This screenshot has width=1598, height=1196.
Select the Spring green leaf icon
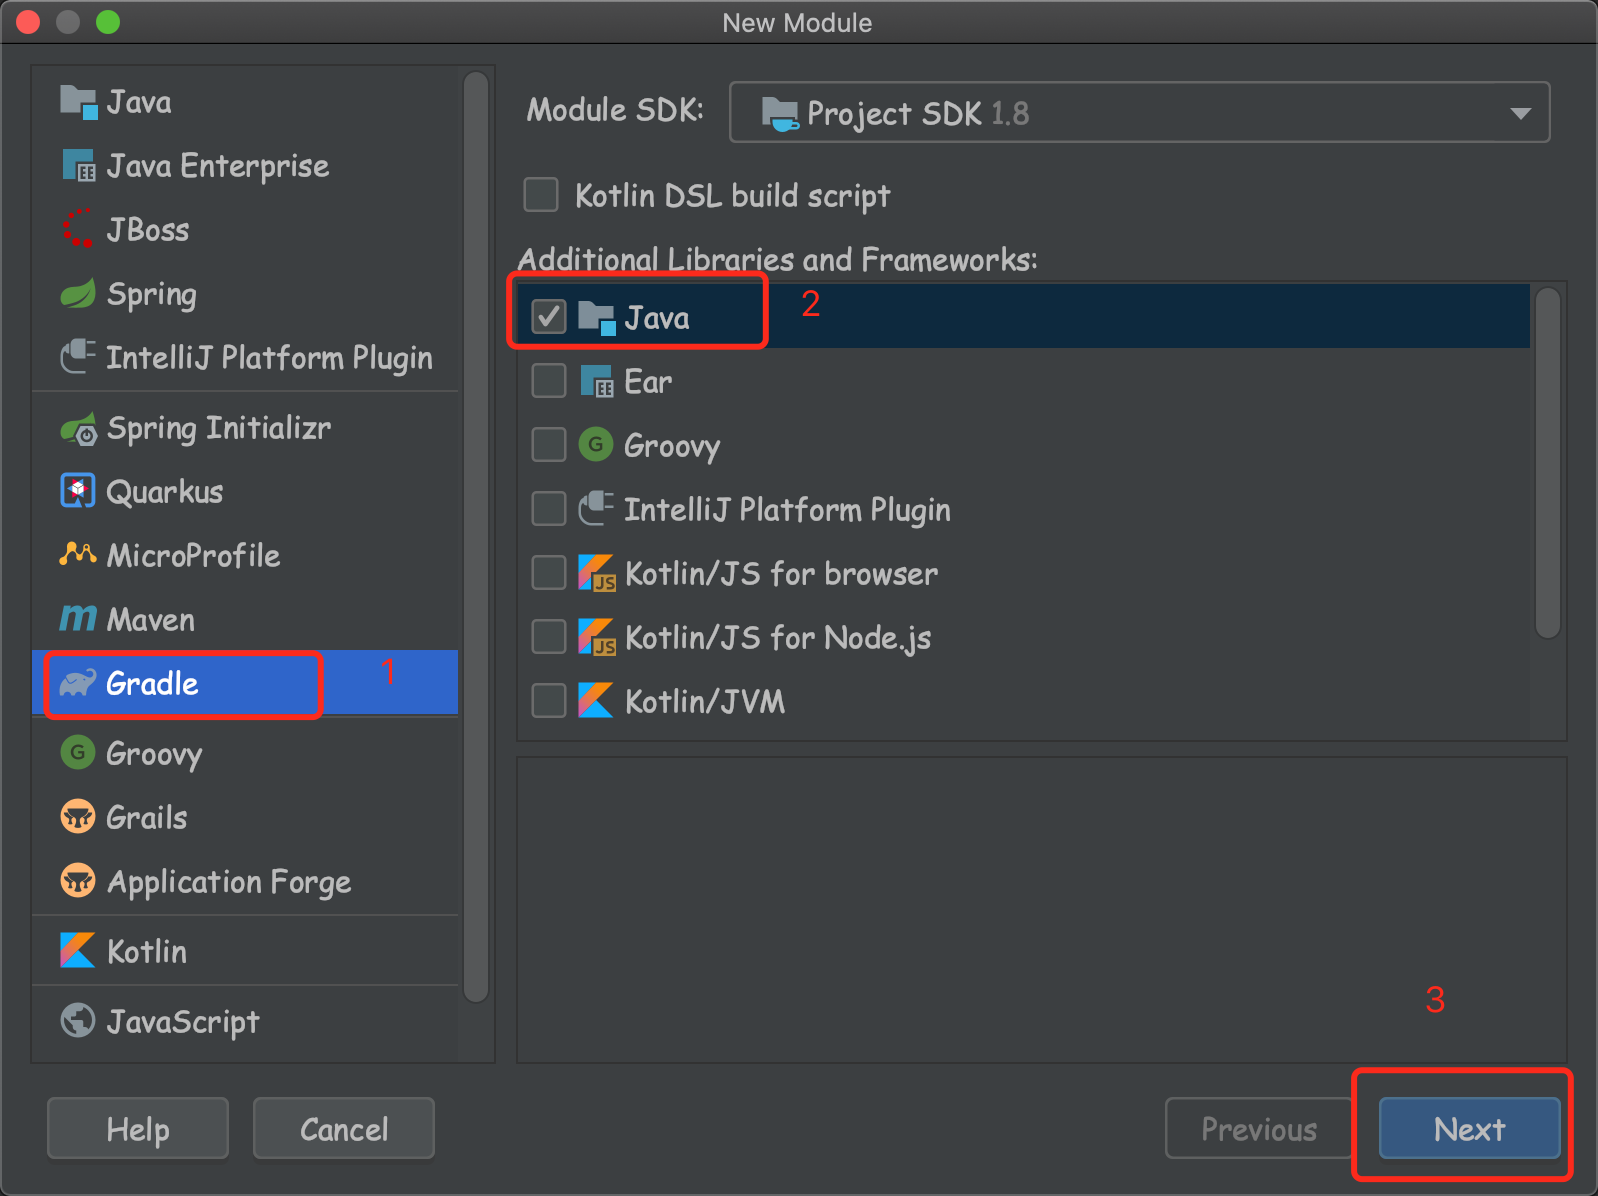[x=78, y=294]
